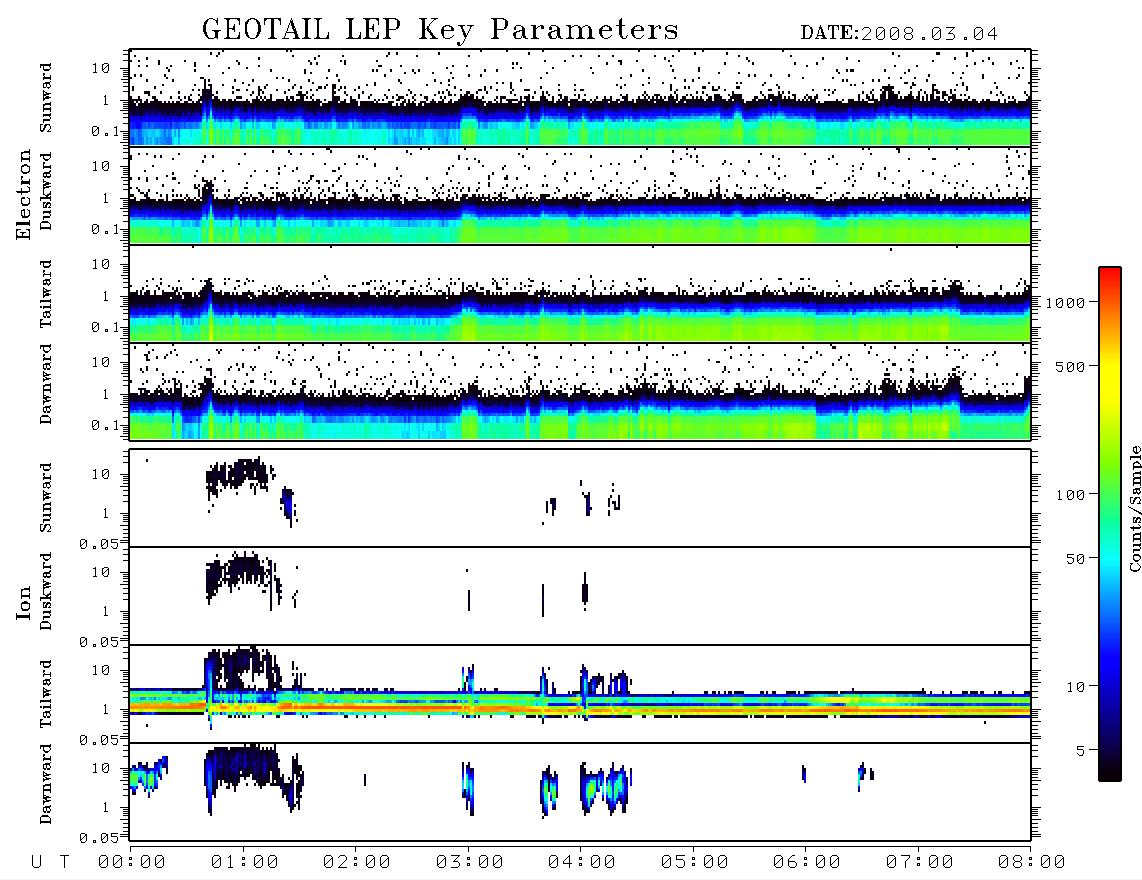The width and height of the screenshot is (1142, 880).
Task: Click the 07:00 time axis label
Action: [919, 862]
